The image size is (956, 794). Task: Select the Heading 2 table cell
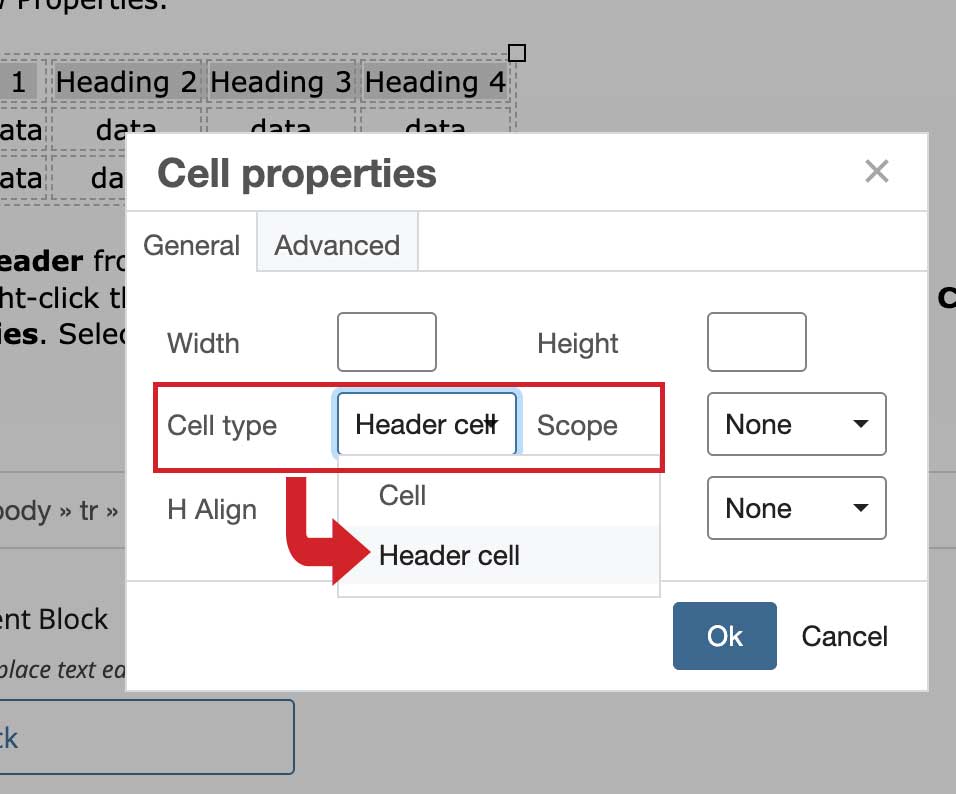click(125, 82)
